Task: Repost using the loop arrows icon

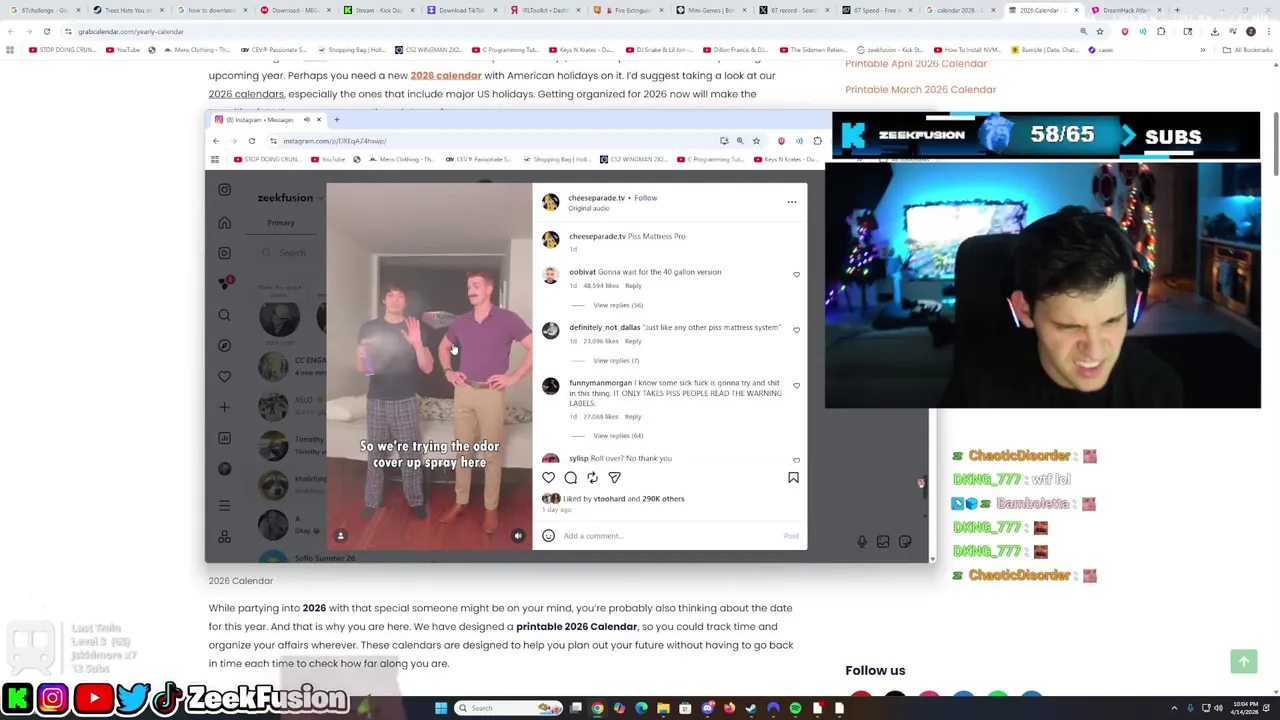Action: [x=592, y=478]
